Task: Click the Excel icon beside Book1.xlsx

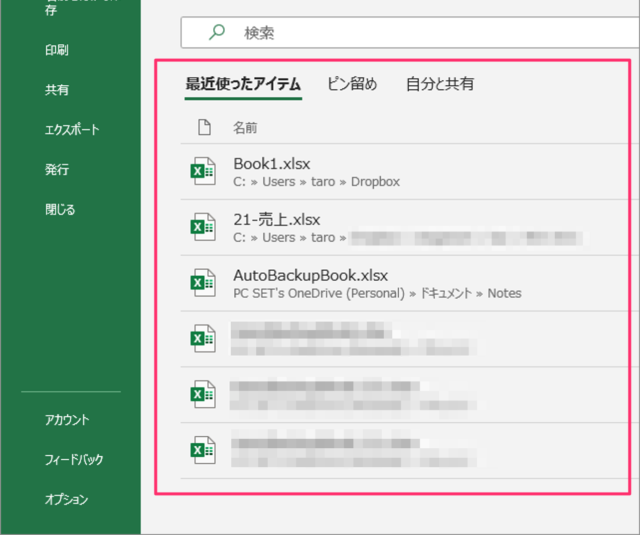Action: pyautogui.click(x=203, y=172)
